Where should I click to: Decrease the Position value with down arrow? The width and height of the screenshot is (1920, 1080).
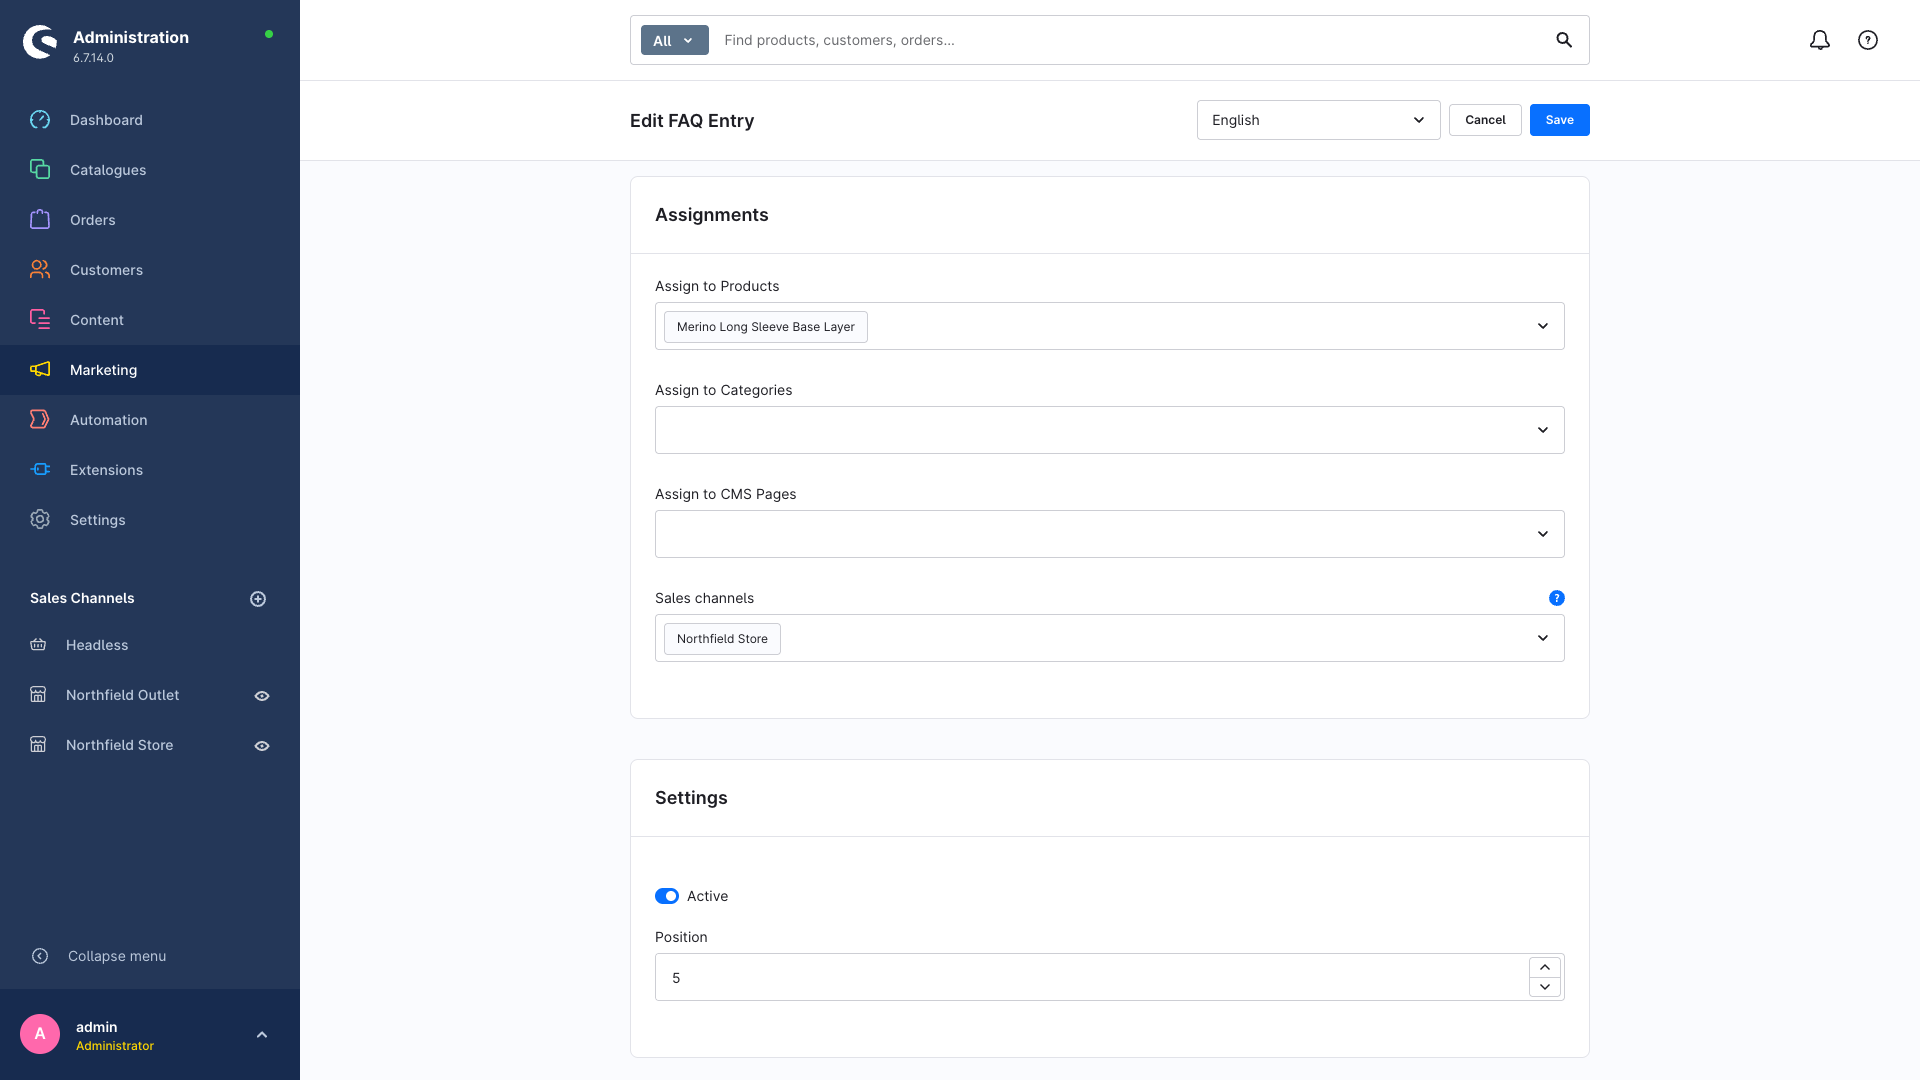1545,987
